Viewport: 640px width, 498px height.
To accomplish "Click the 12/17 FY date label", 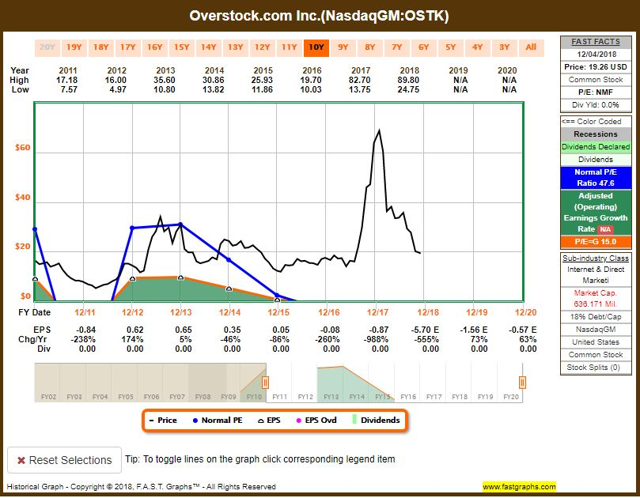I will point(378,313).
